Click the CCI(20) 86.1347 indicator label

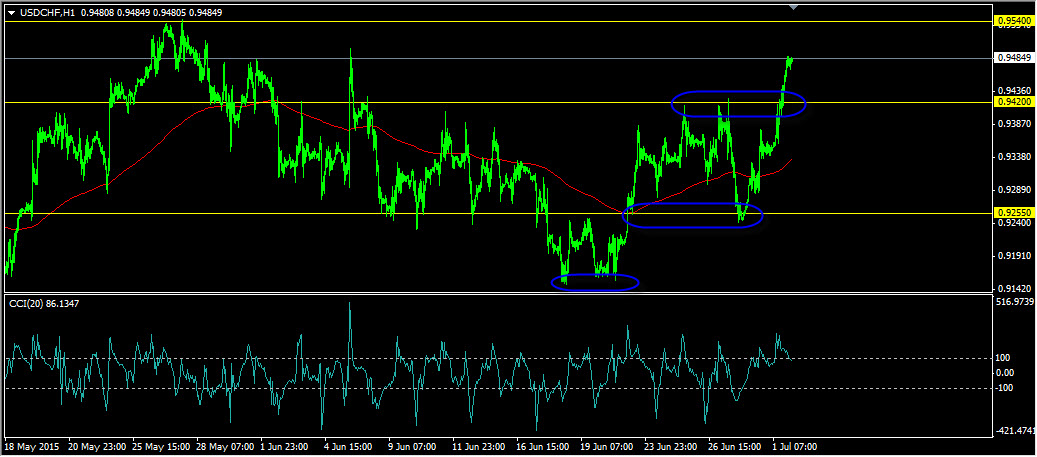(43, 303)
